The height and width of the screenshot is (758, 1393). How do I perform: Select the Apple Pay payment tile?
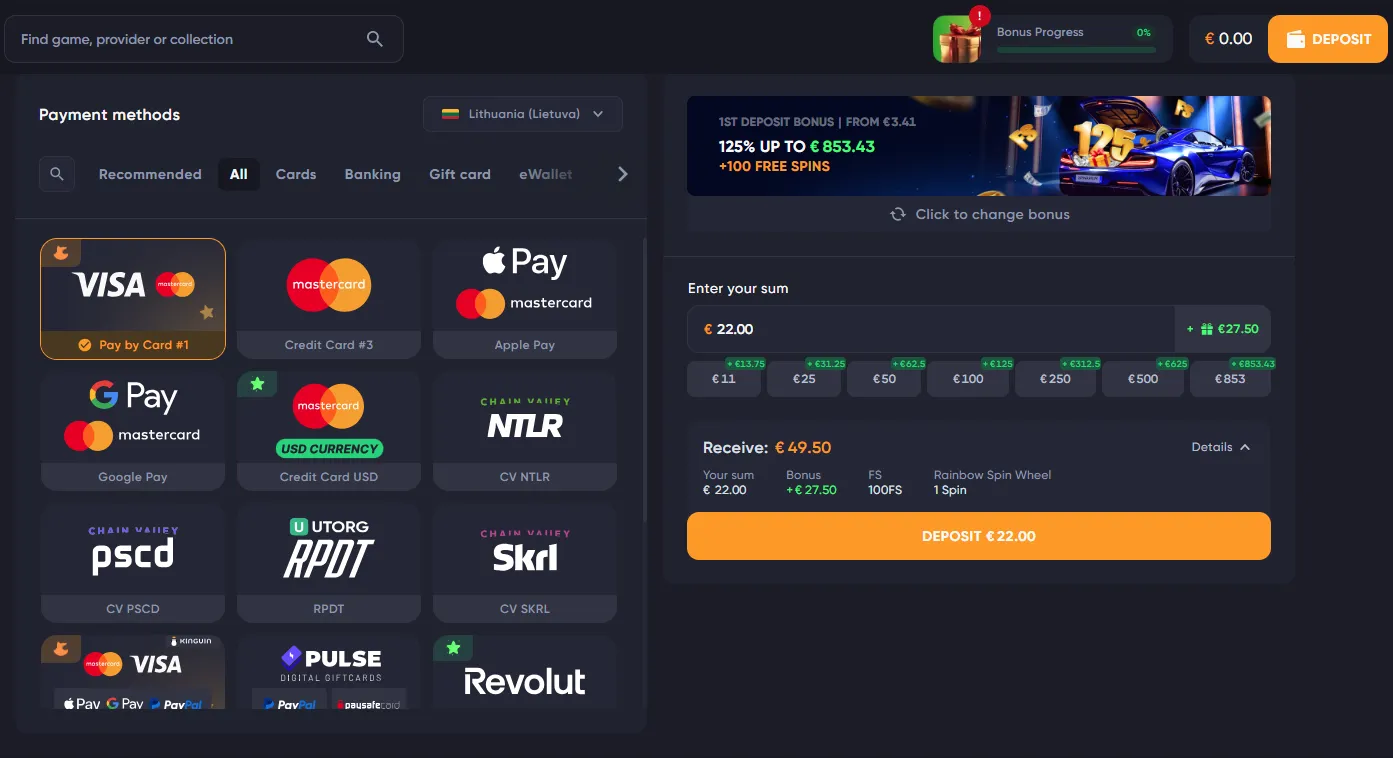(525, 298)
